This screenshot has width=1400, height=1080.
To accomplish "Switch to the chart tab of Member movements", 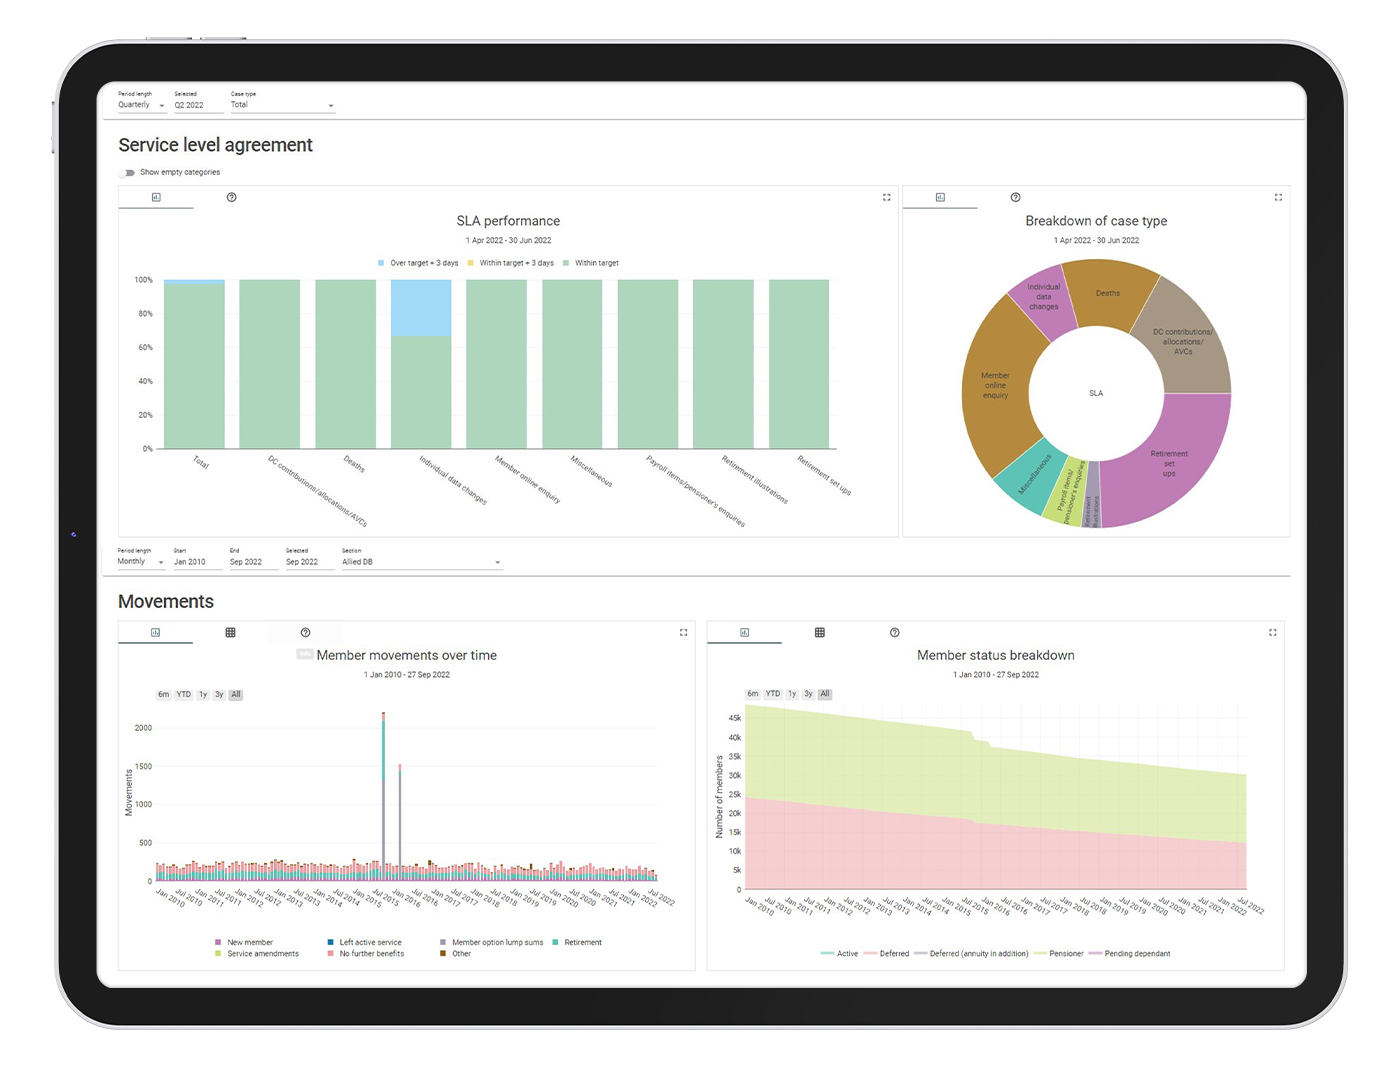I will [155, 632].
